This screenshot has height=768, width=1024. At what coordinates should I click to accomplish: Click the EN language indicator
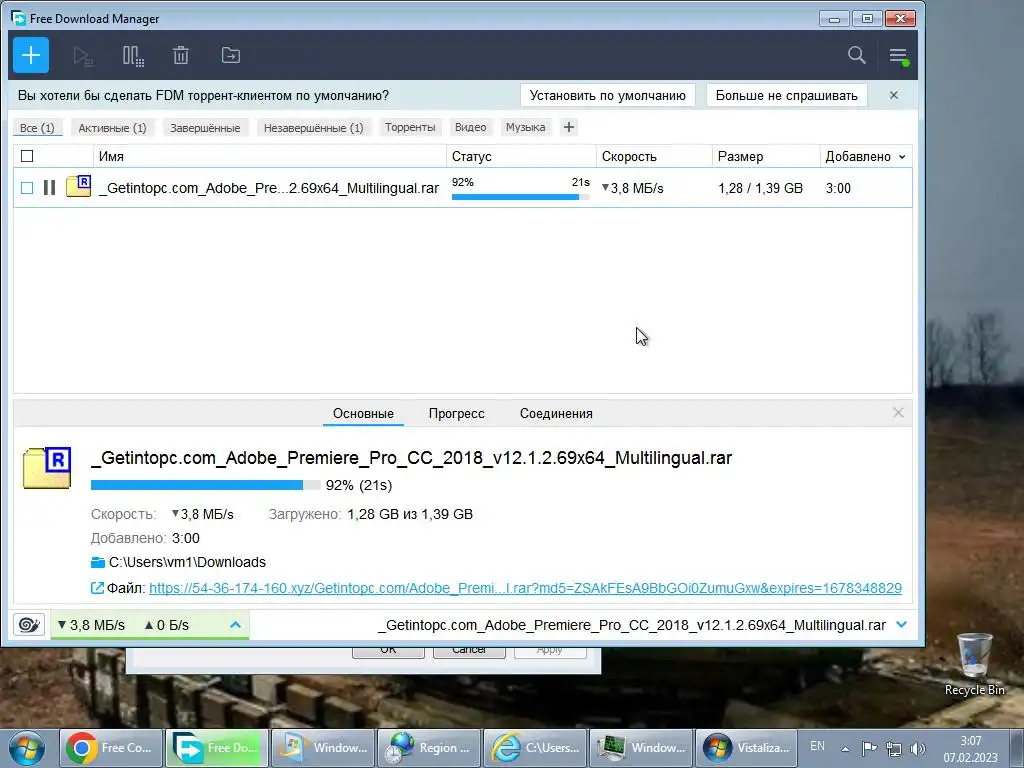[817, 746]
